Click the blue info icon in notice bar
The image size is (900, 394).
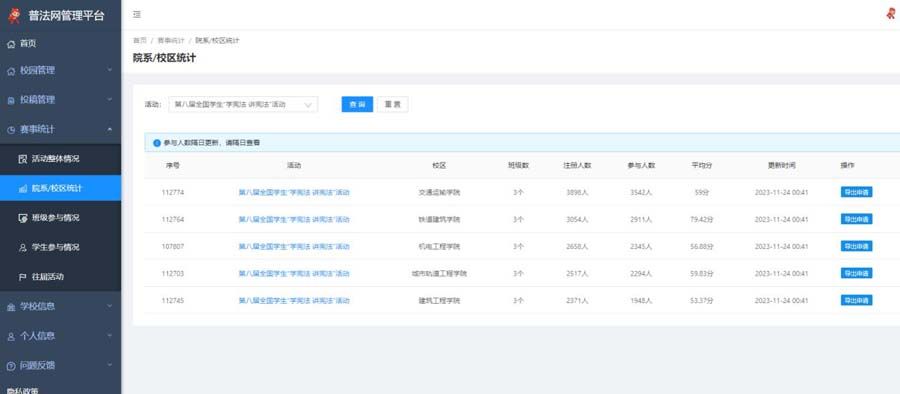coord(157,142)
